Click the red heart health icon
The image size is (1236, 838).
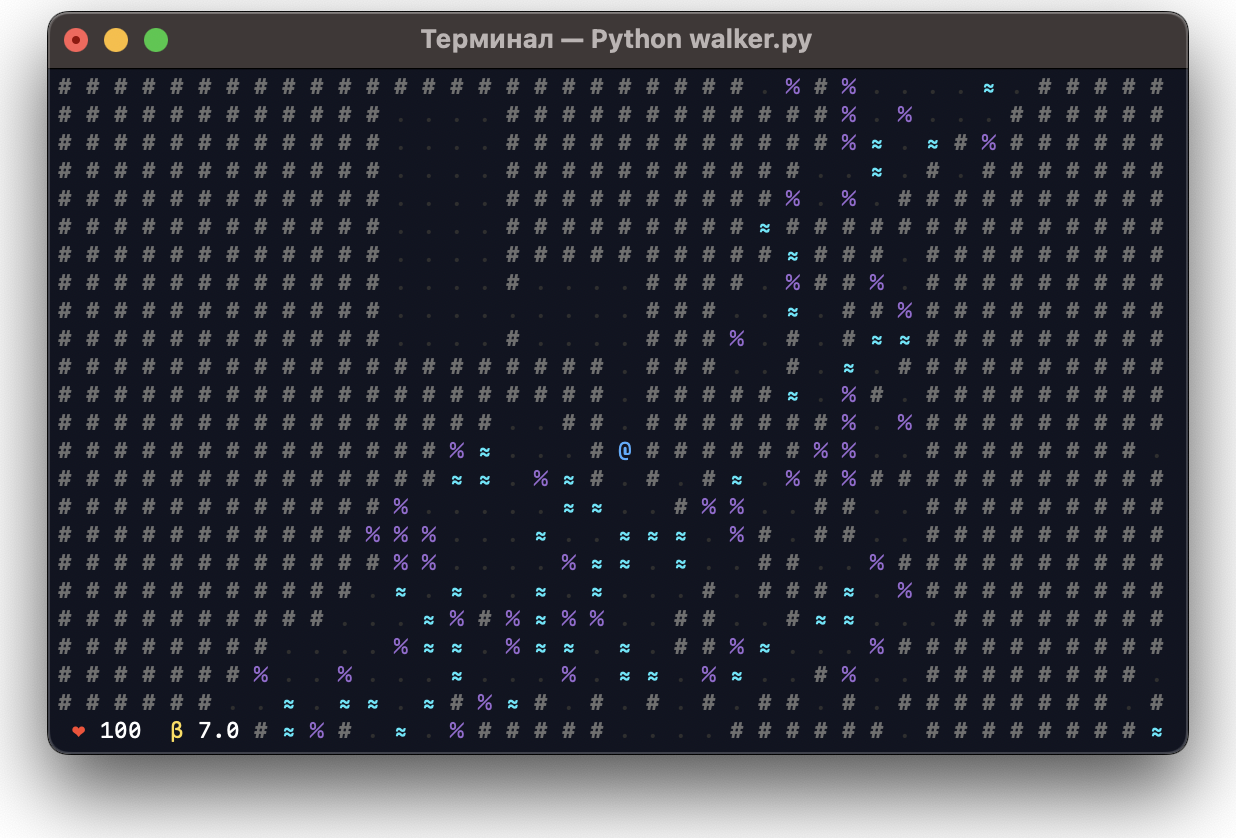(79, 732)
